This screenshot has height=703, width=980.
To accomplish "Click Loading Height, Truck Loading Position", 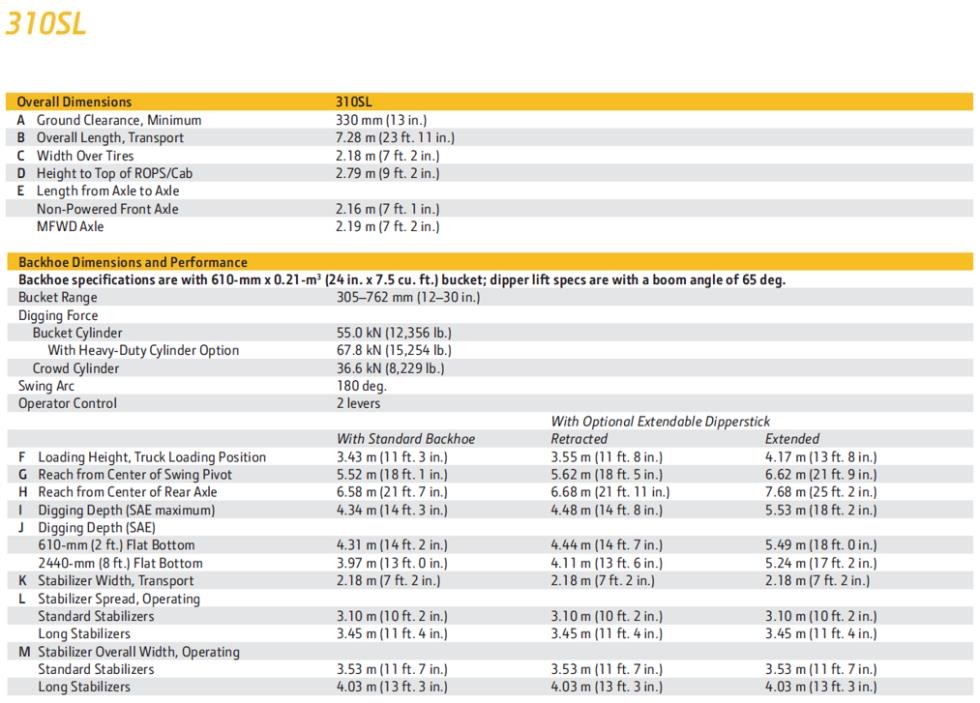I will point(152,457).
